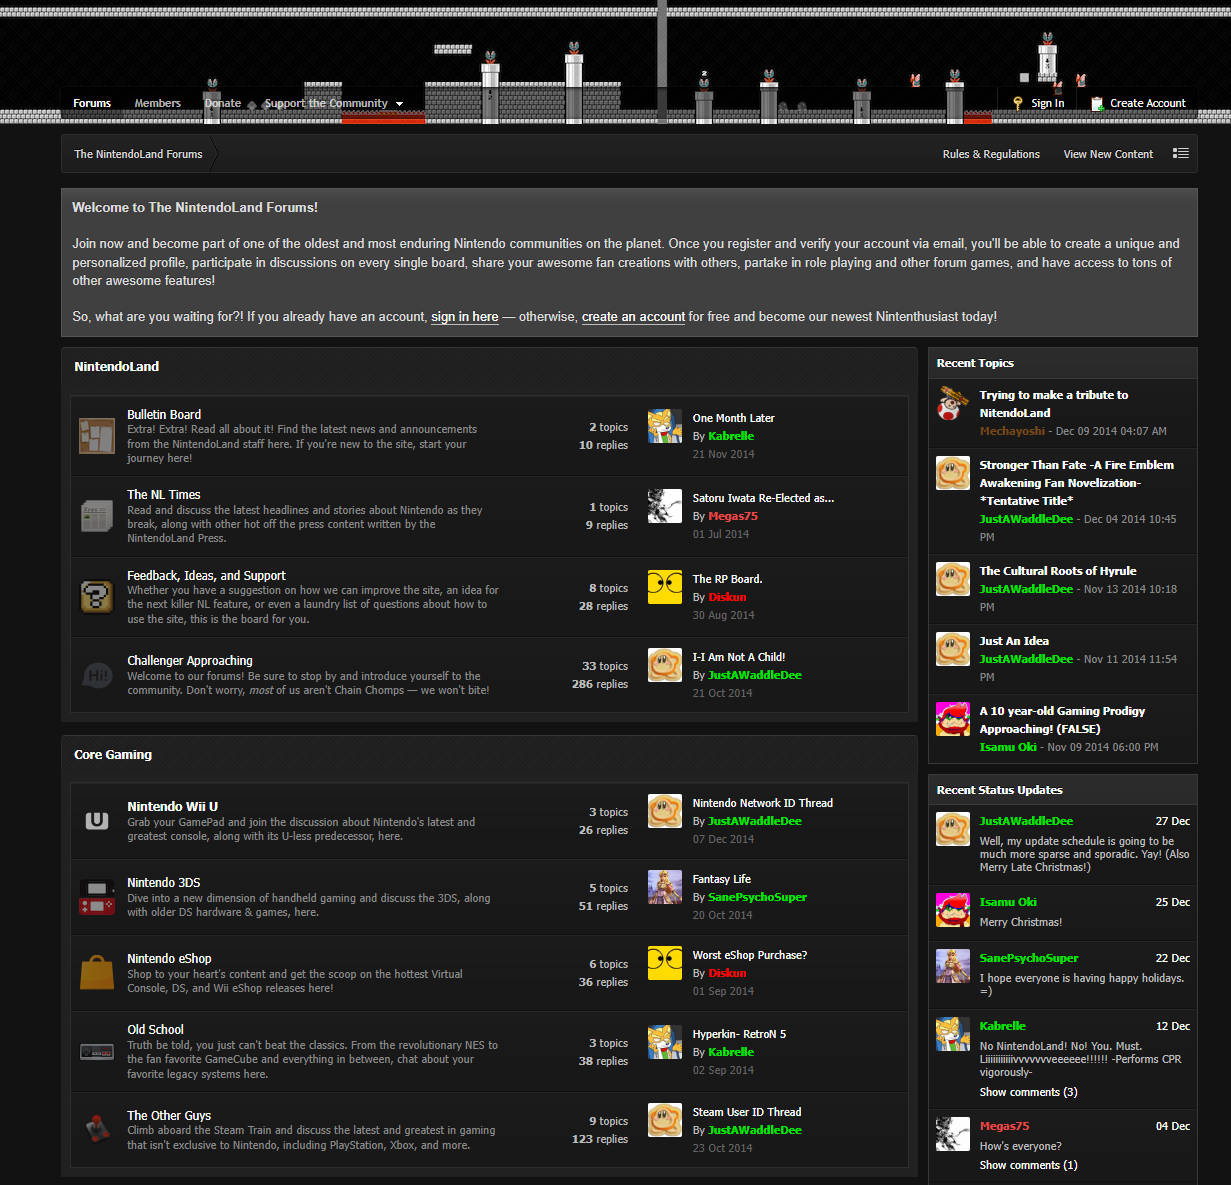The image size is (1231, 1185).
Task: Open Rules & Regulations
Action: [991, 154]
